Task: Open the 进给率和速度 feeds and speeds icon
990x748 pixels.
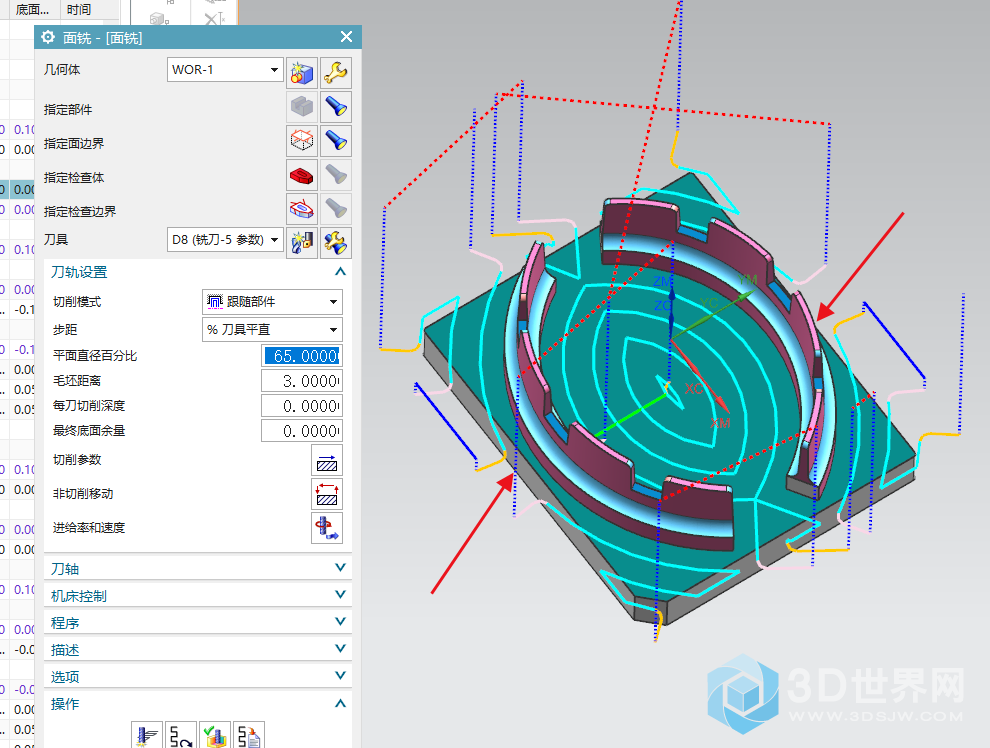Action: click(x=327, y=528)
